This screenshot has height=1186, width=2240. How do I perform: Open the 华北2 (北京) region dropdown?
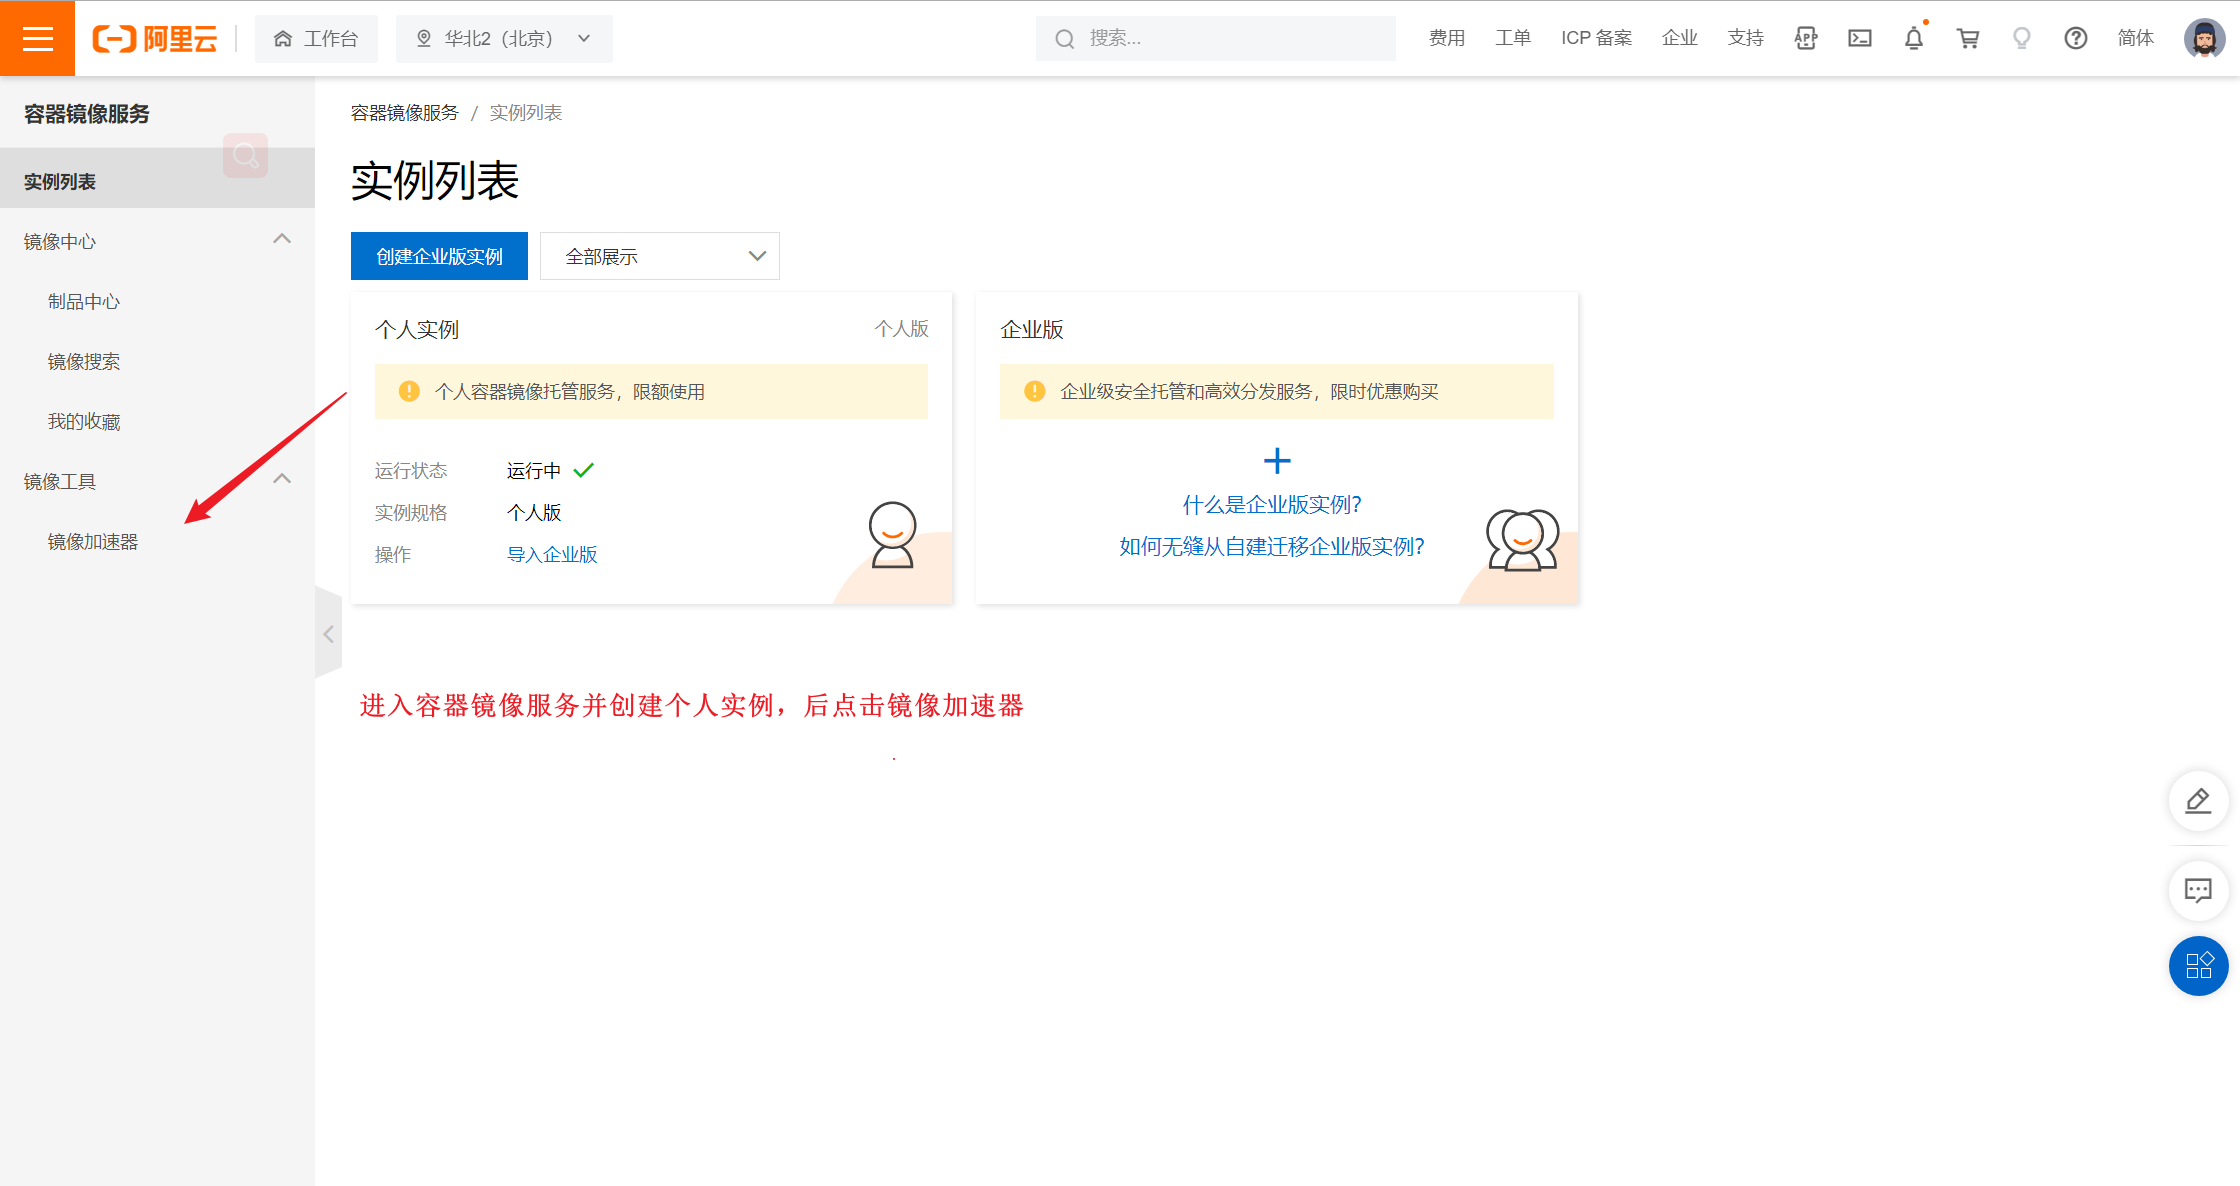(x=504, y=39)
